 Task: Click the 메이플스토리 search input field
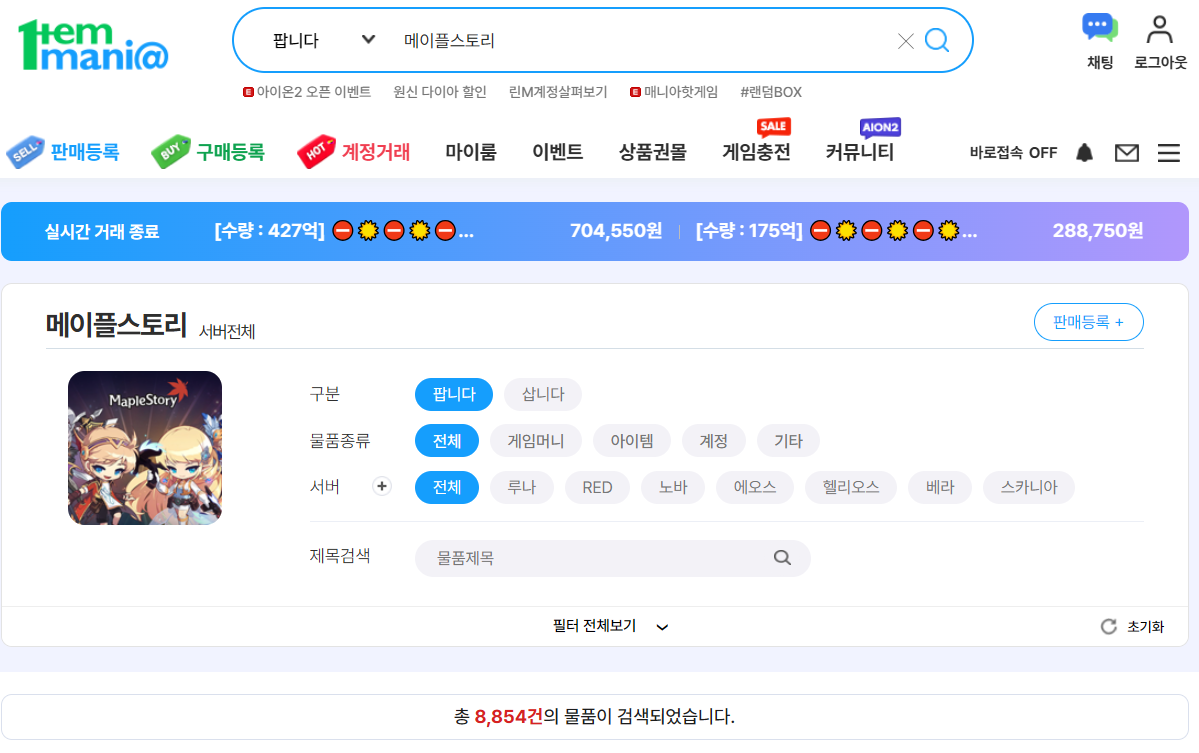[x=642, y=41]
